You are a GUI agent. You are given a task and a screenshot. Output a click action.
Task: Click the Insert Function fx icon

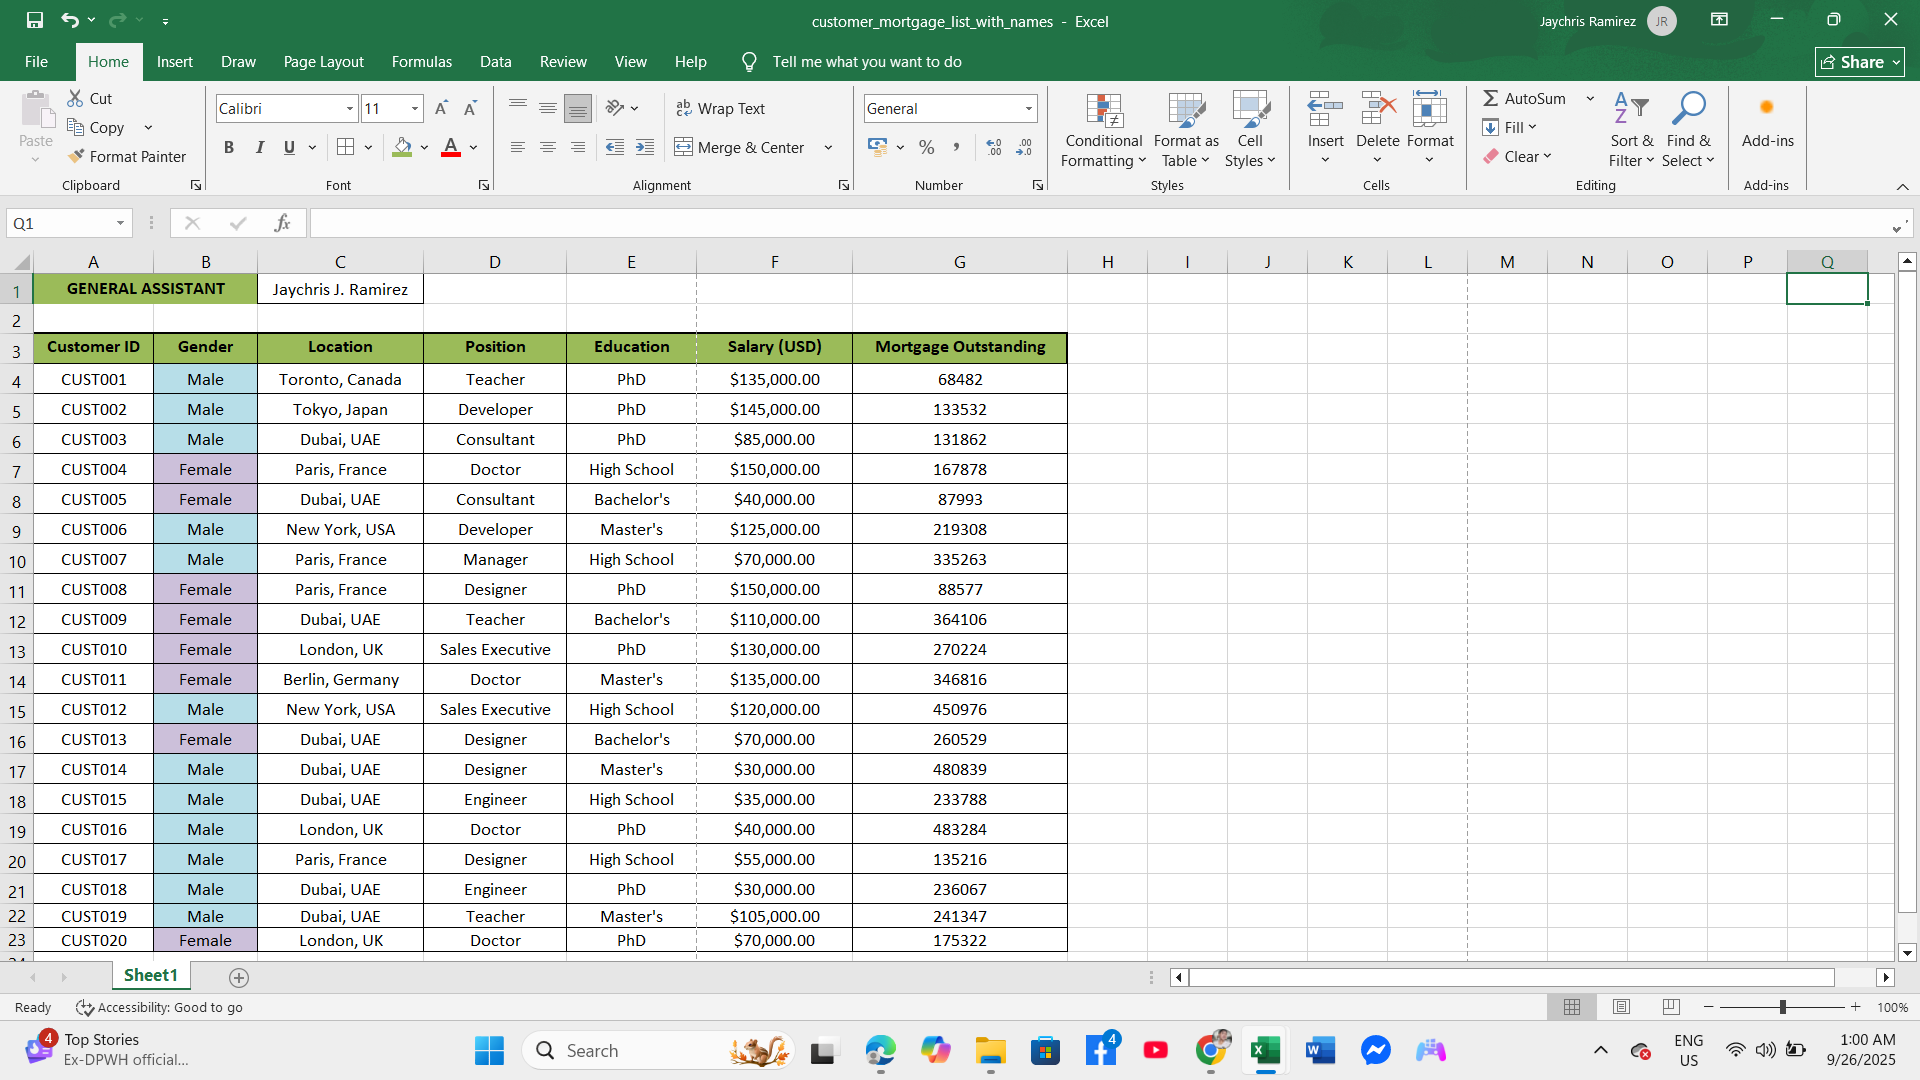[282, 223]
